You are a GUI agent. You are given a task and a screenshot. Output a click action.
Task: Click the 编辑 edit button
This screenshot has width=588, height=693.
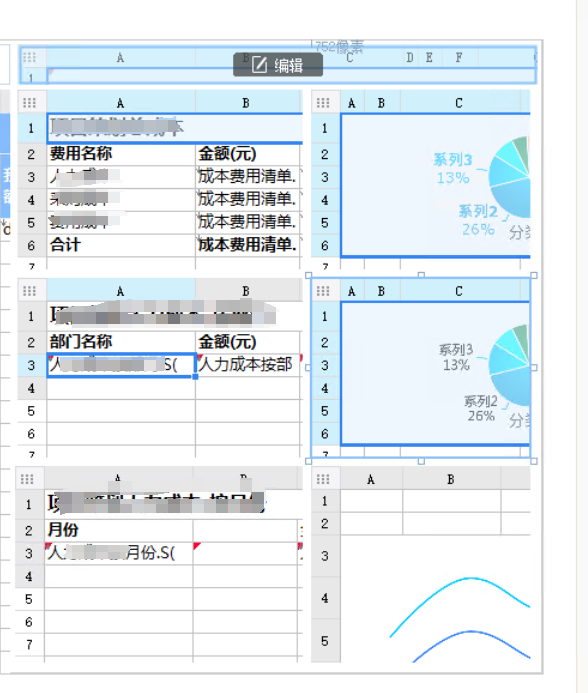pyautogui.click(x=278, y=65)
